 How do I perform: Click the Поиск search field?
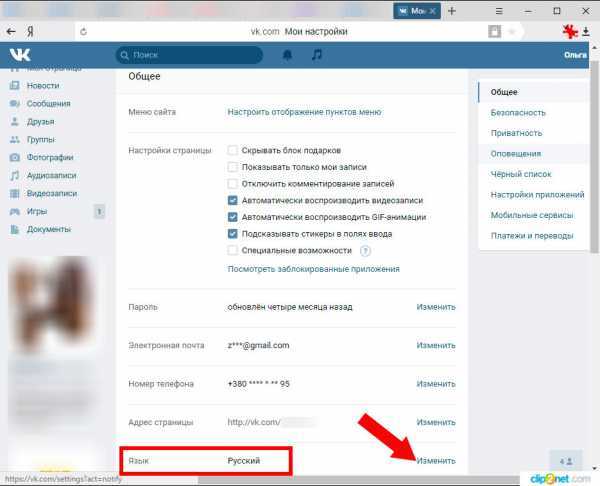[x=189, y=55]
